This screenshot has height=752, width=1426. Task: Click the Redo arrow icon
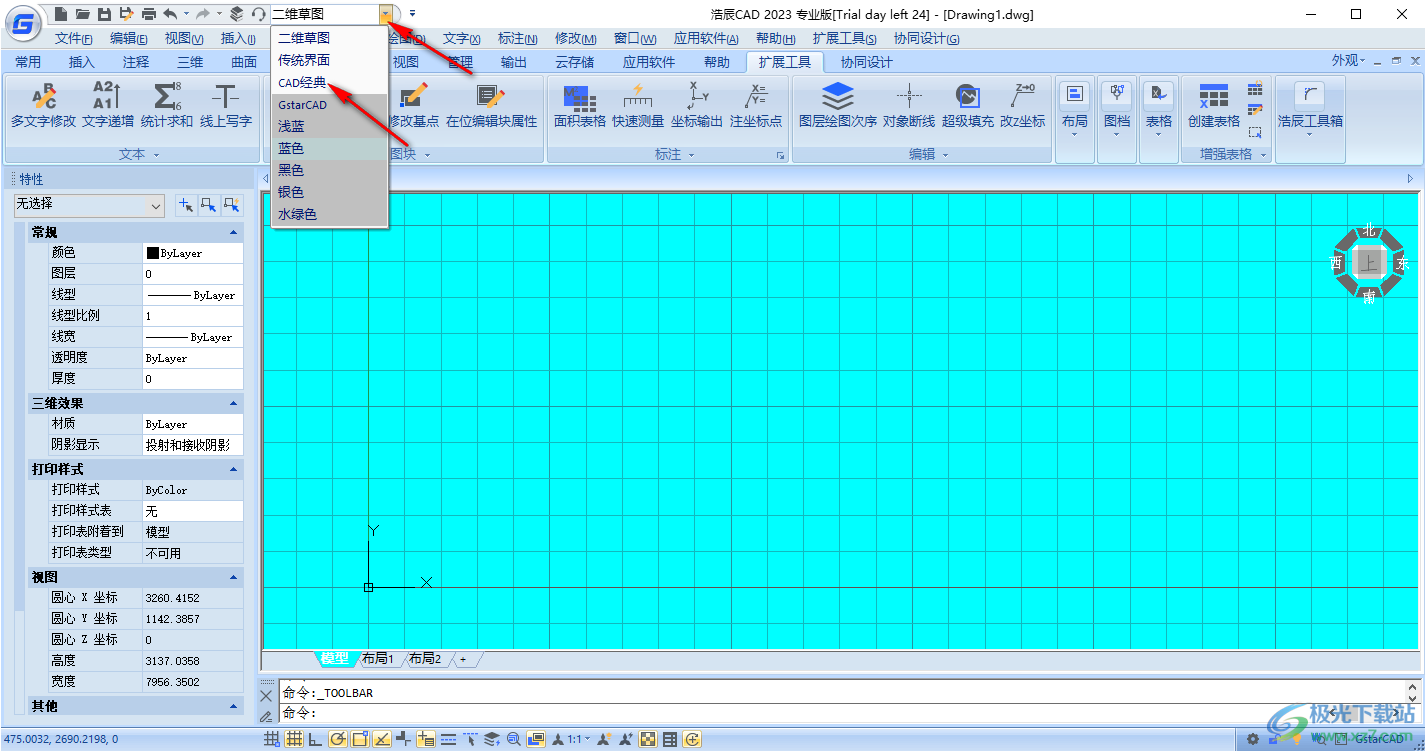point(203,14)
